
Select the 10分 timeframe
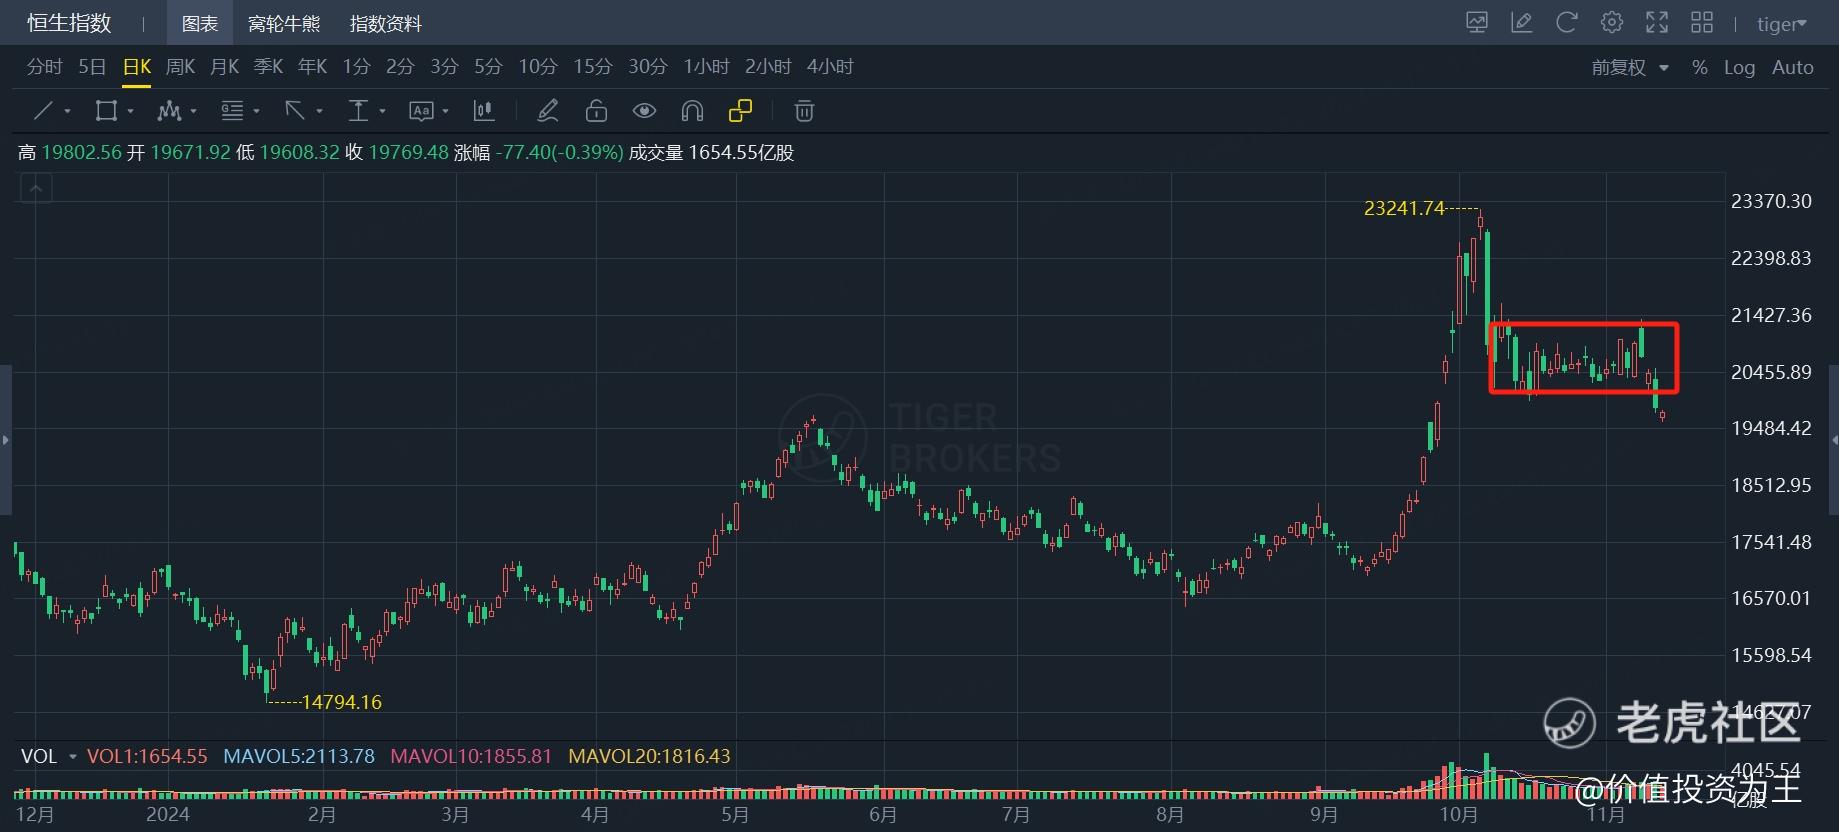[x=537, y=67]
